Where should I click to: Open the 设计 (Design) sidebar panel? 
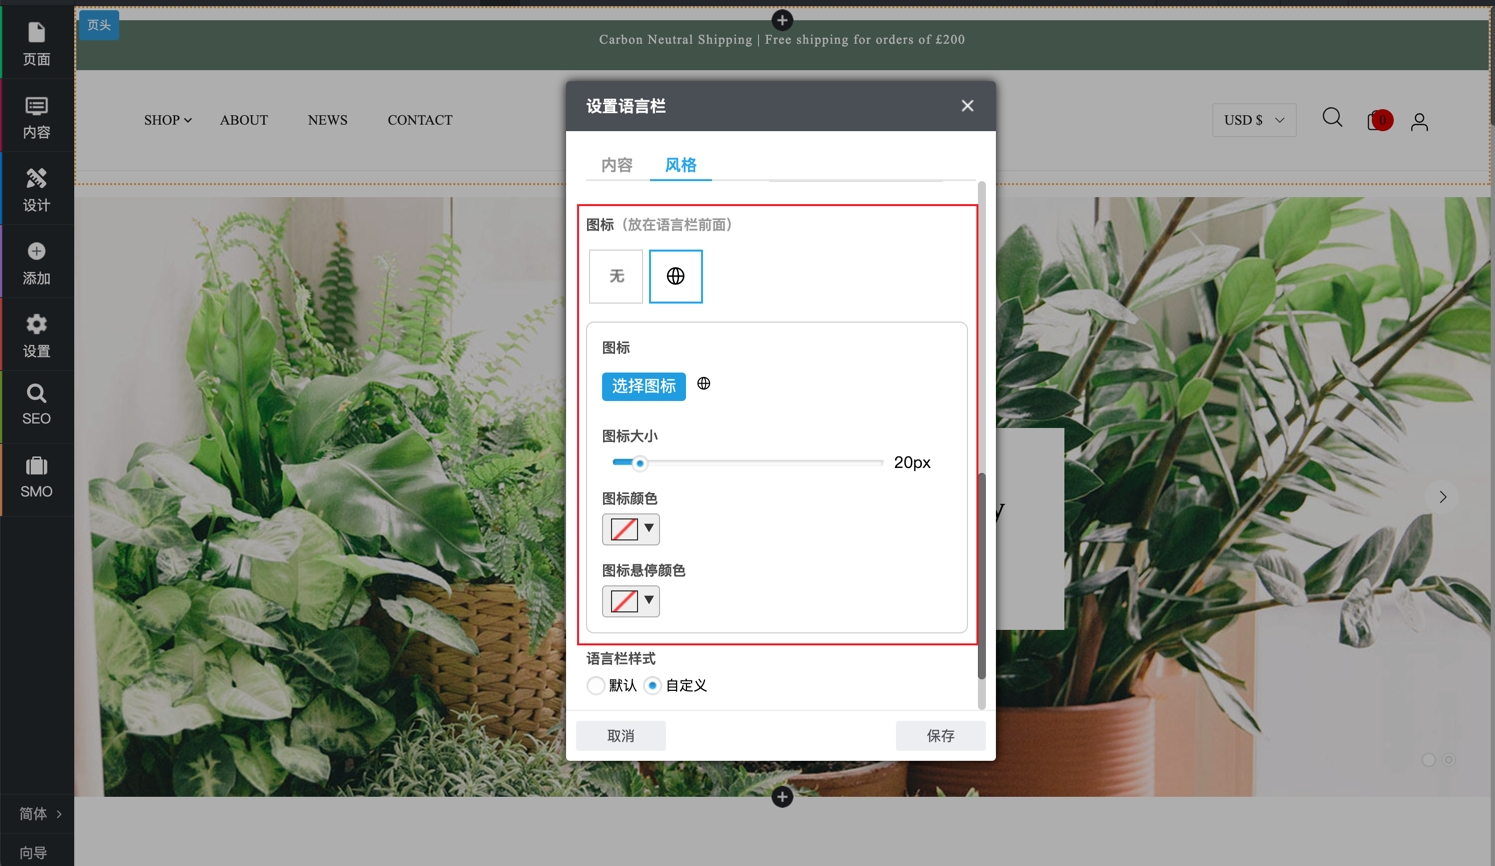(x=37, y=190)
